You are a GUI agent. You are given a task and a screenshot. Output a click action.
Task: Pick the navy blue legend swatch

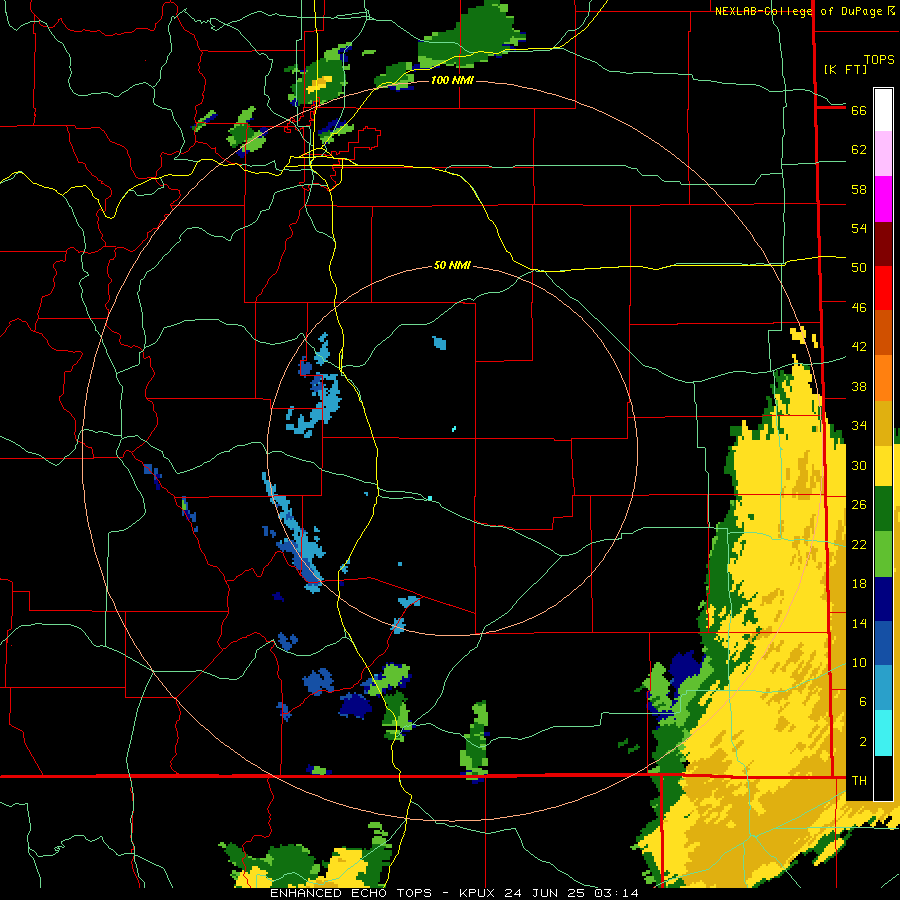pyautogui.click(x=883, y=599)
